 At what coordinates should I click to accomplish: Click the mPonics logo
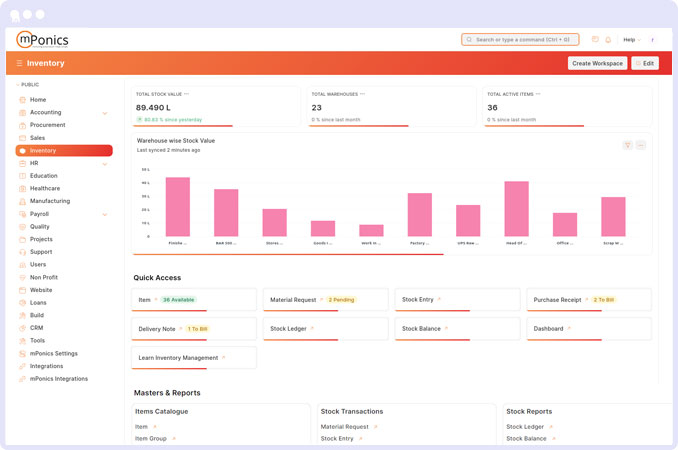pyautogui.click(x=42, y=40)
